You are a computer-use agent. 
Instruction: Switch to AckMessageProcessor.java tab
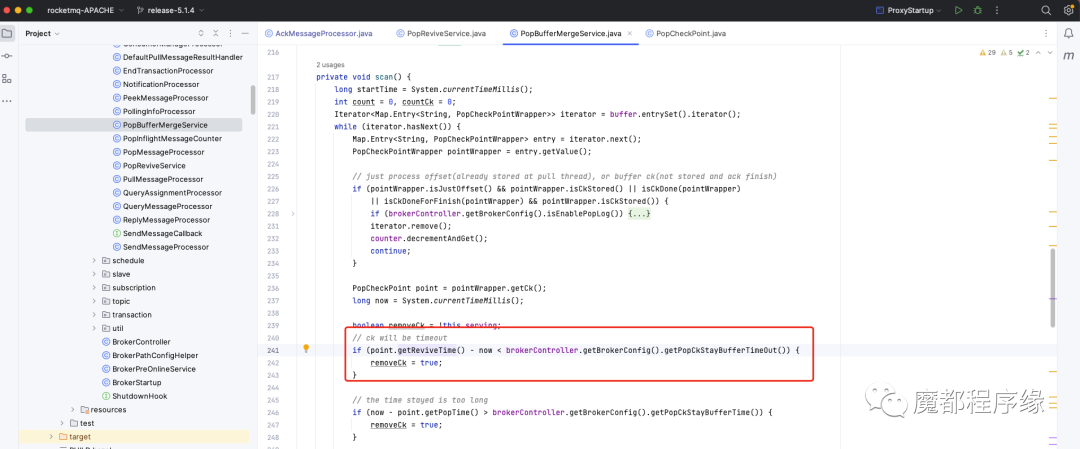click(x=318, y=33)
